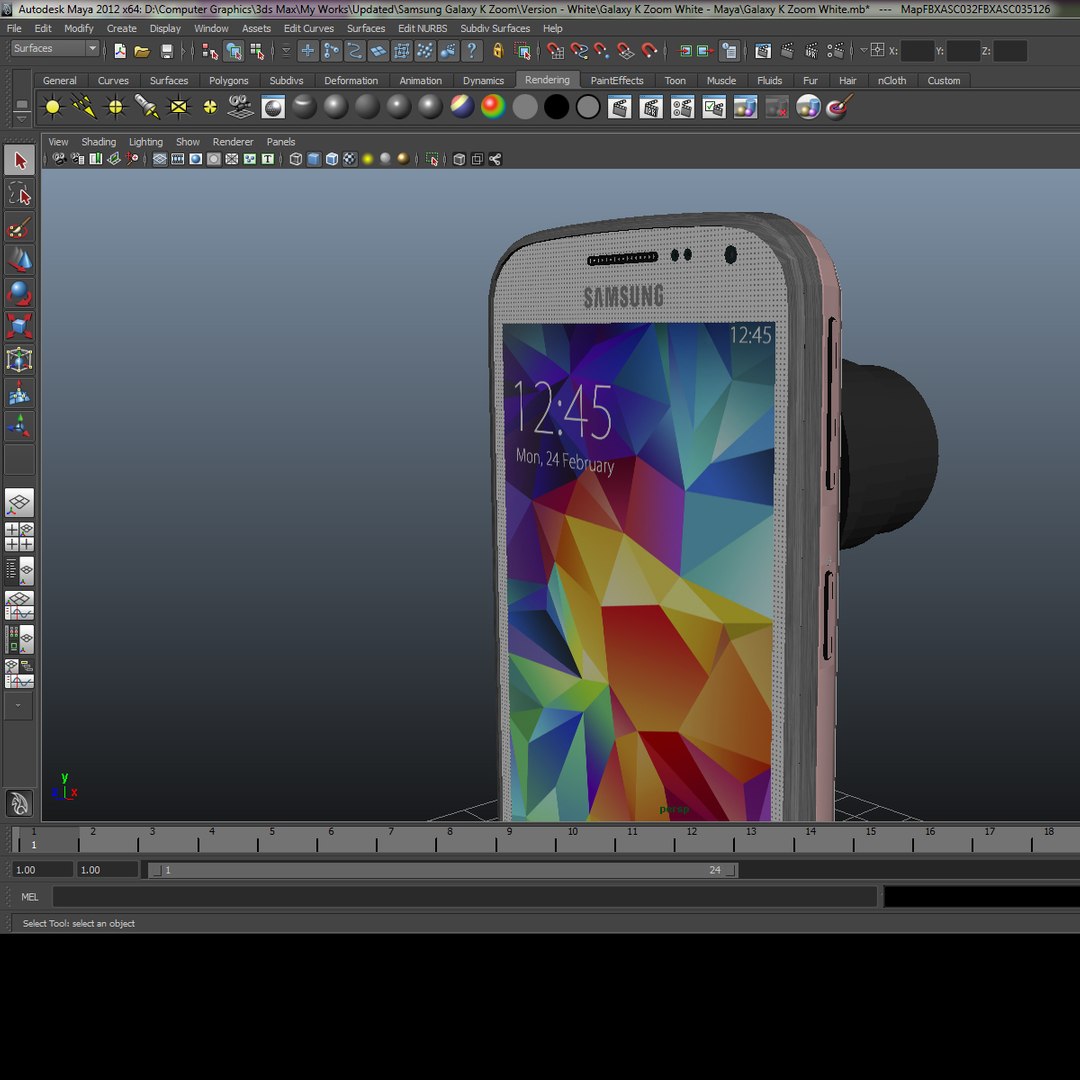This screenshot has width=1080, height=1080.
Task: Toggle textured display checker icon
Action: click(350, 160)
